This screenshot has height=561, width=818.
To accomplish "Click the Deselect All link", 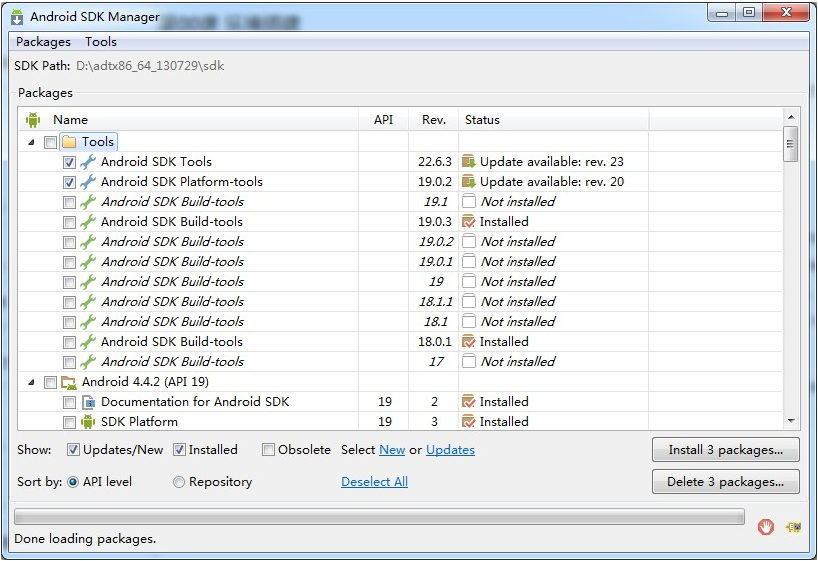I will click(x=375, y=482).
